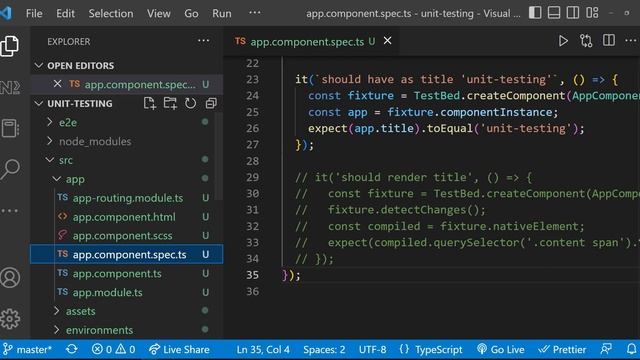Open the Manage gear icon
640x360 pixels.
(x=10, y=318)
